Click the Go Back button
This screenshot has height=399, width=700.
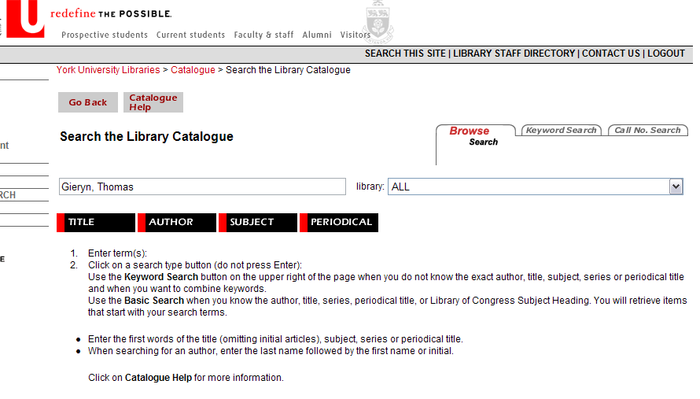click(x=88, y=102)
